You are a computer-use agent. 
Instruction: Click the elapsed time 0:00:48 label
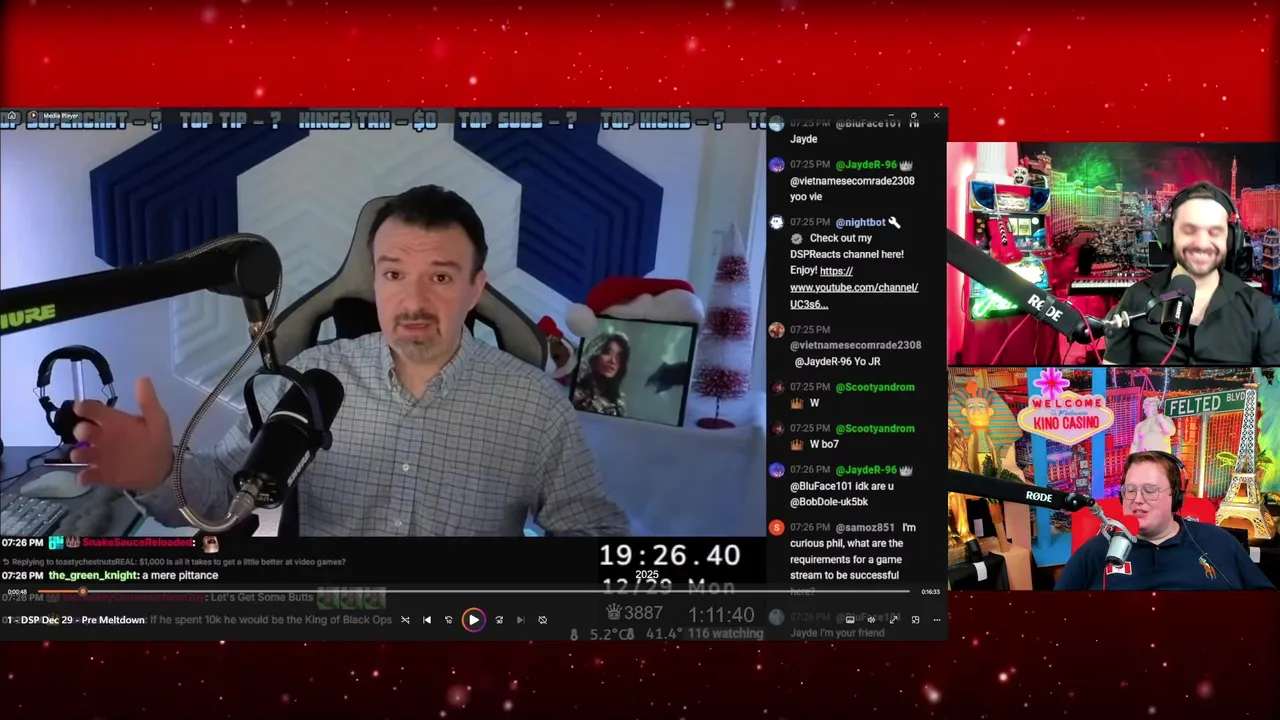point(17,592)
